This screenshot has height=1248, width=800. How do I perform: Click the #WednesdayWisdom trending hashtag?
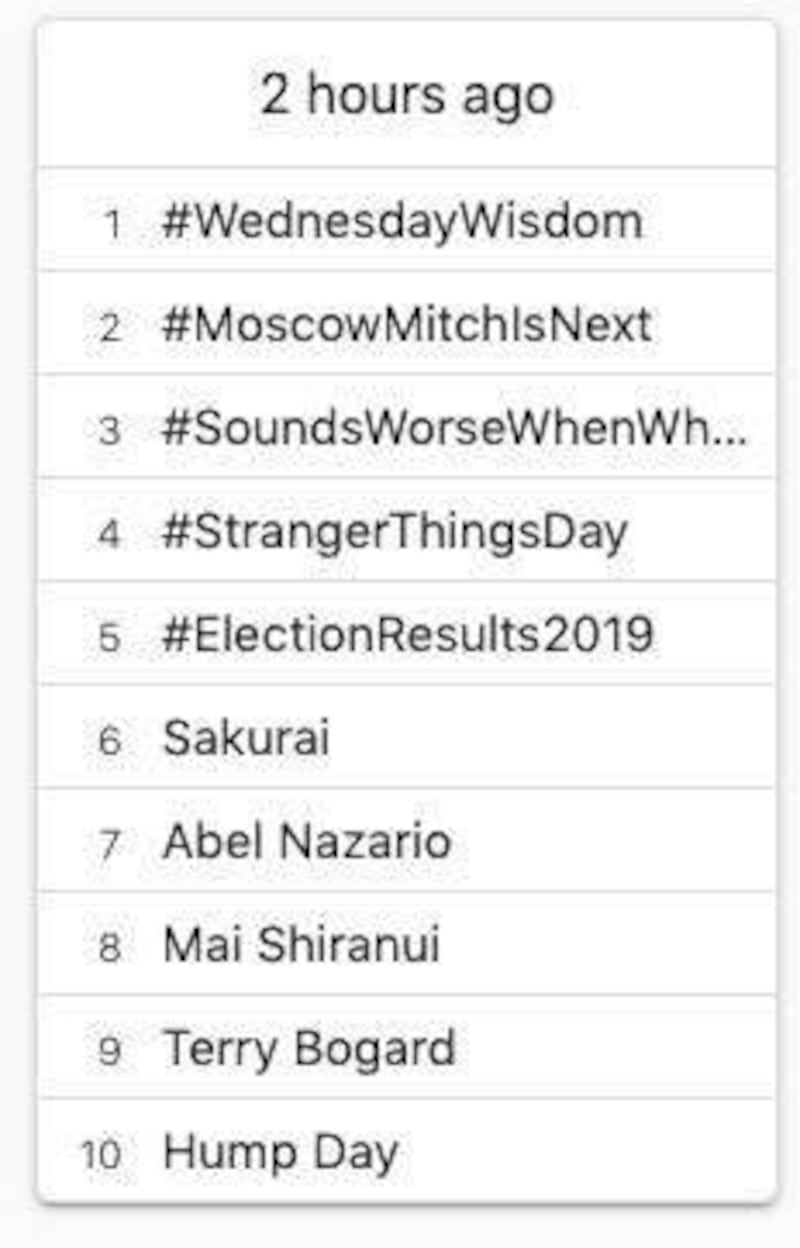click(x=402, y=222)
